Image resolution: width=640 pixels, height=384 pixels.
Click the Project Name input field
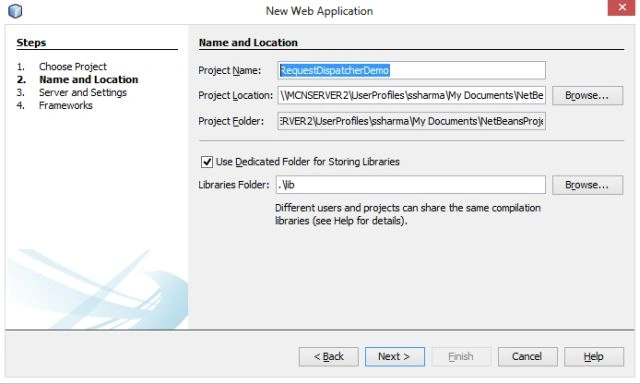[x=411, y=70]
